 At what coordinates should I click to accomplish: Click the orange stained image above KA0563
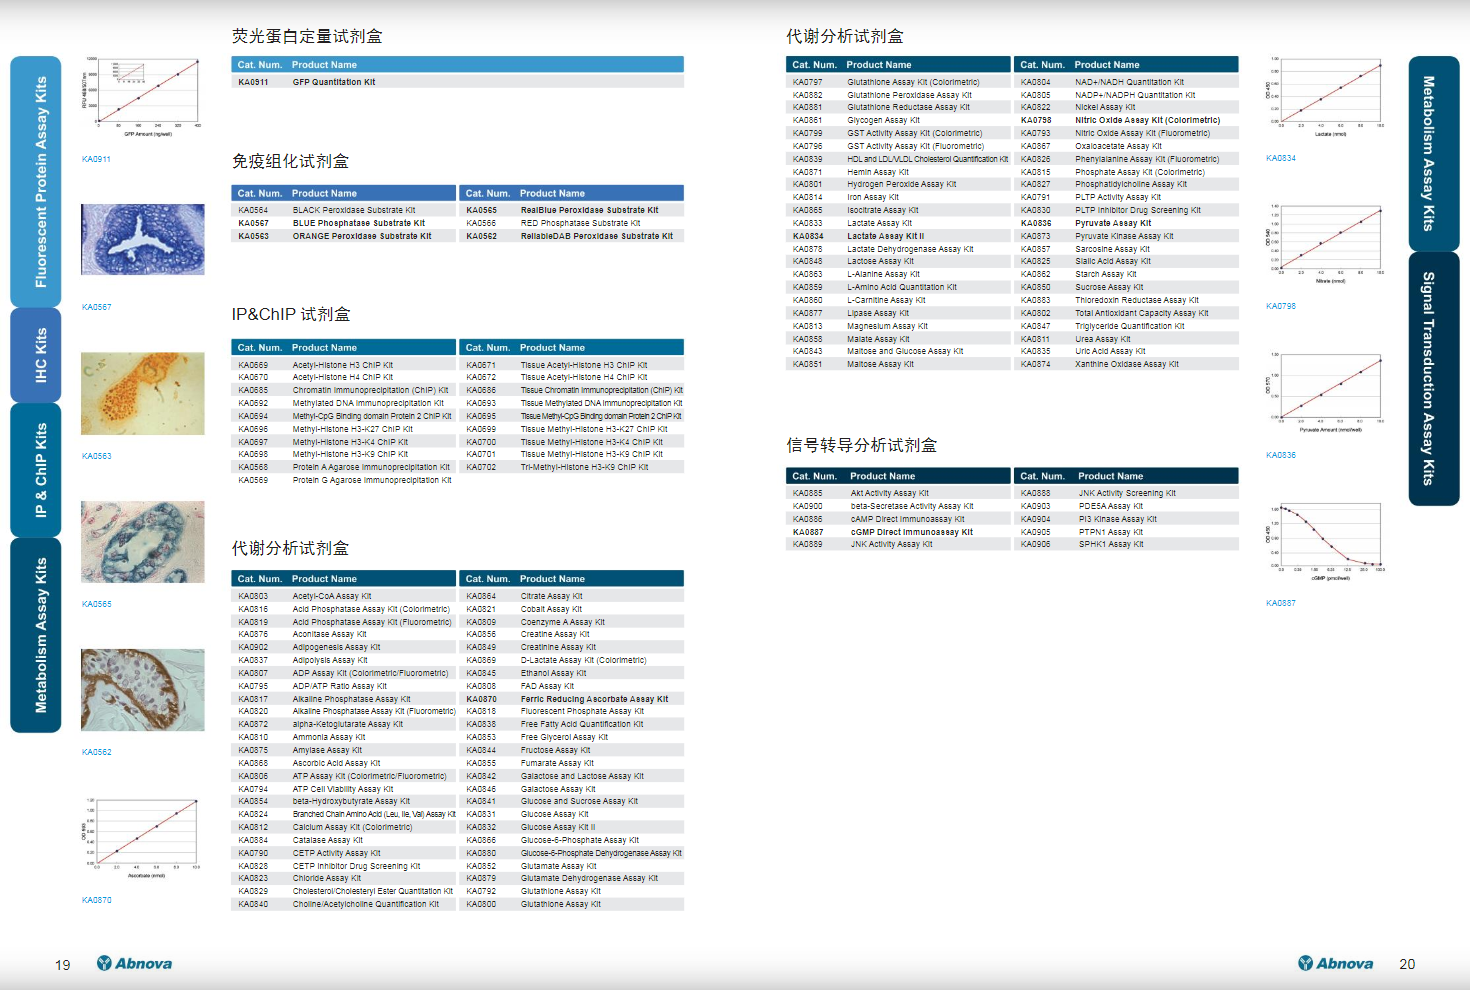(x=143, y=393)
